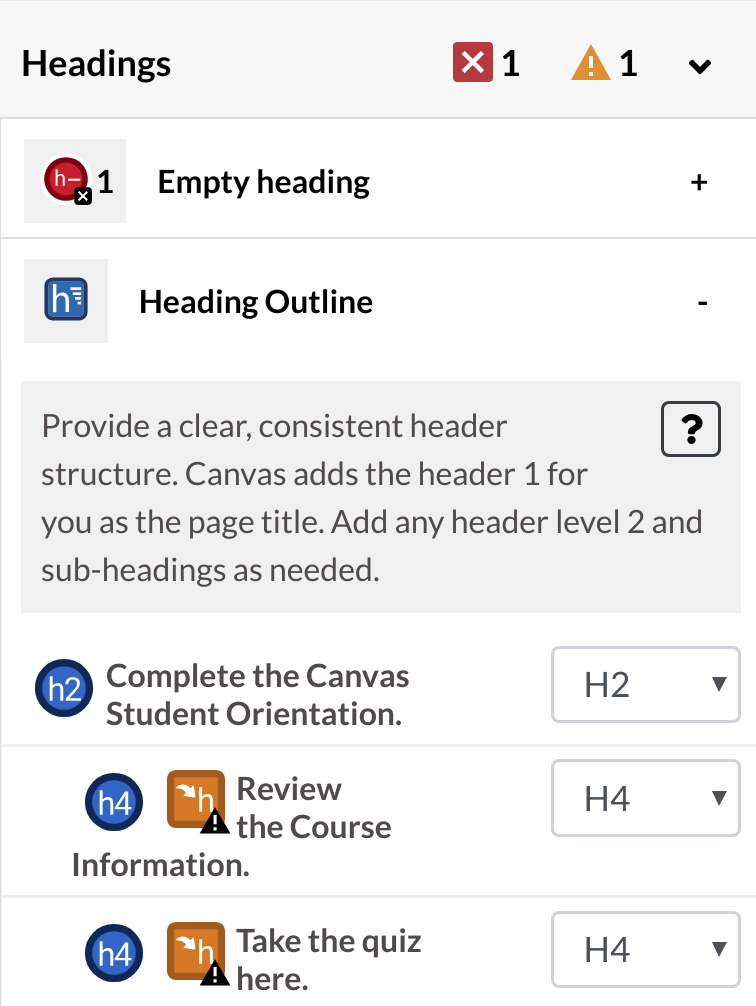Image resolution: width=756 pixels, height=1006 pixels.
Task: Click the orange warning triangle icon
Action: tap(590, 62)
